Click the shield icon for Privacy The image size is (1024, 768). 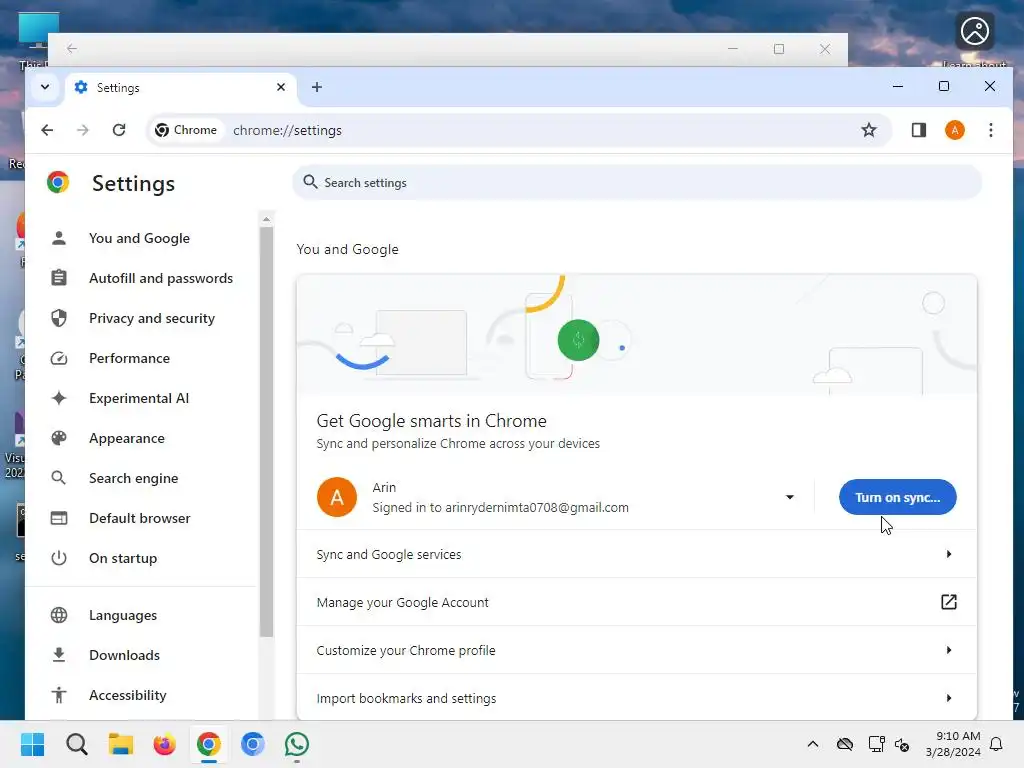point(59,318)
